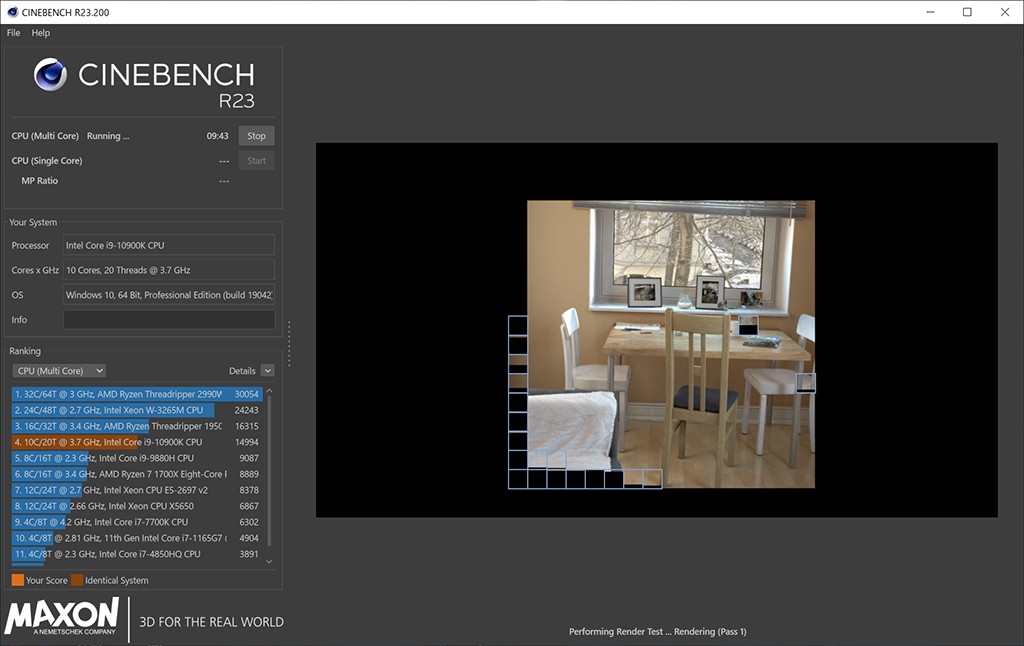This screenshot has height=646, width=1024.
Task: Maximize the Cinebench window
Action: (x=967, y=12)
